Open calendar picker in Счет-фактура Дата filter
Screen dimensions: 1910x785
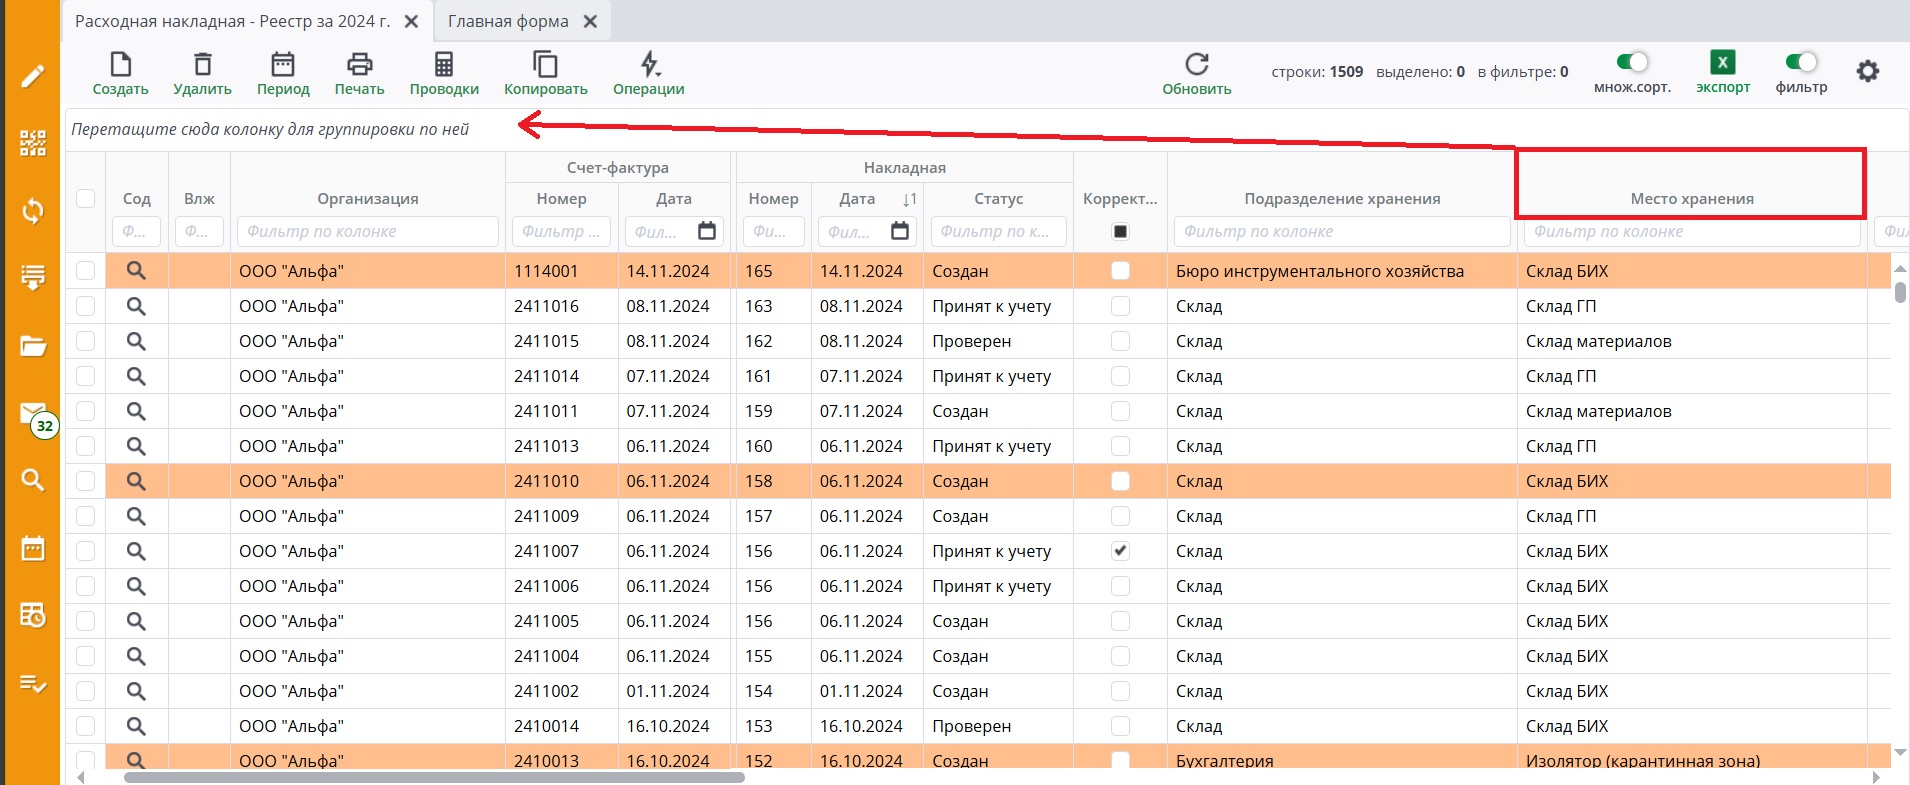(707, 231)
